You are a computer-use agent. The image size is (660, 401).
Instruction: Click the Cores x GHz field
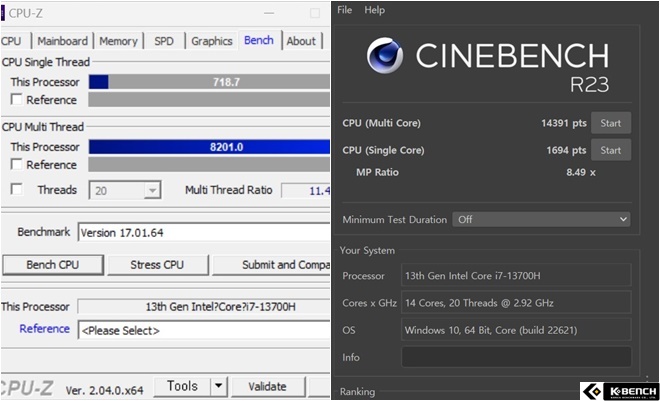tap(516, 303)
